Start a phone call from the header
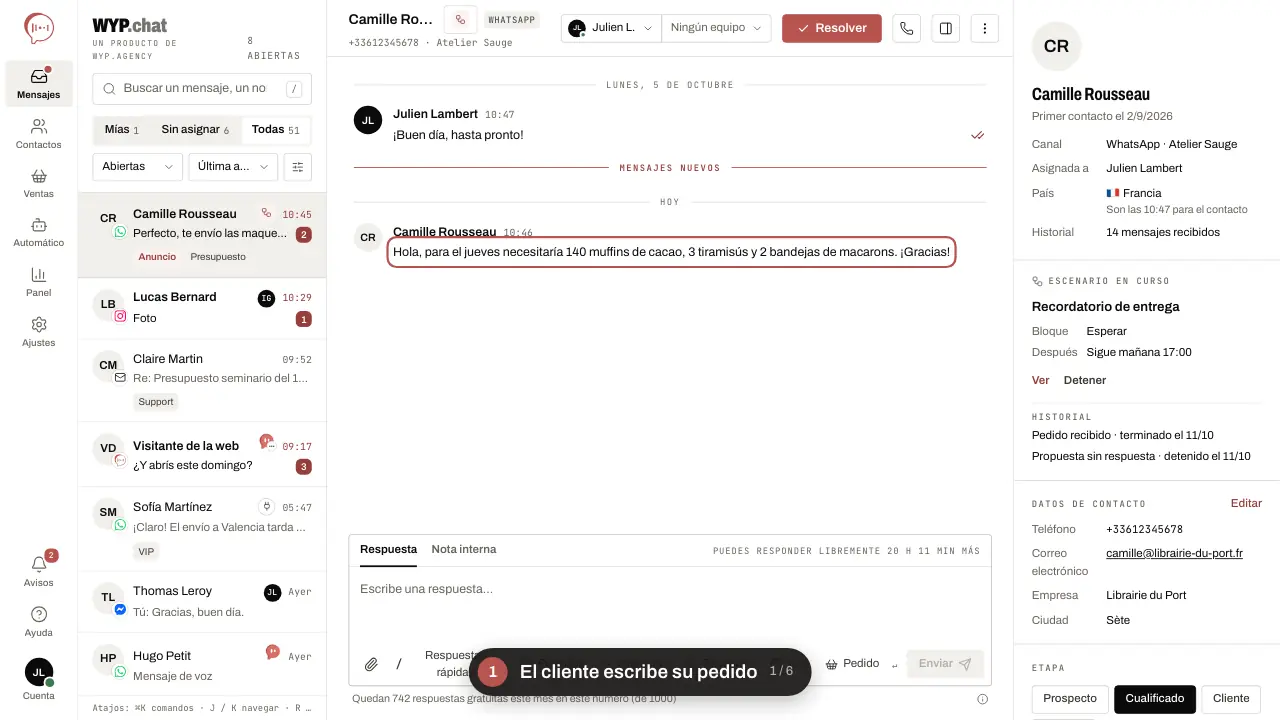The width and height of the screenshot is (1280, 720). (x=907, y=28)
